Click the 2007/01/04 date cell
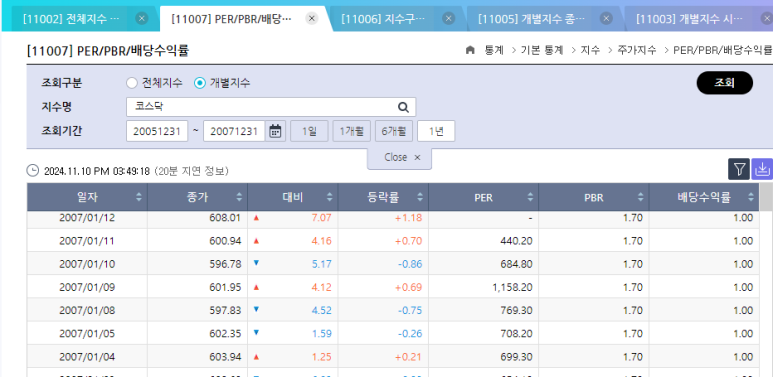Screen dimensions: 773x377 (87, 357)
